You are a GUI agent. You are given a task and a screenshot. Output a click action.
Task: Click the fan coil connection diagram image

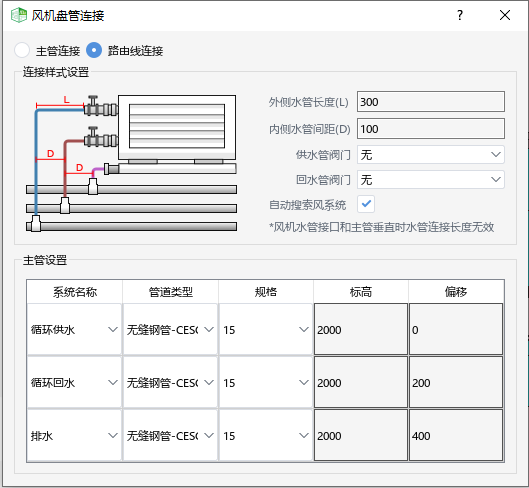(132, 163)
